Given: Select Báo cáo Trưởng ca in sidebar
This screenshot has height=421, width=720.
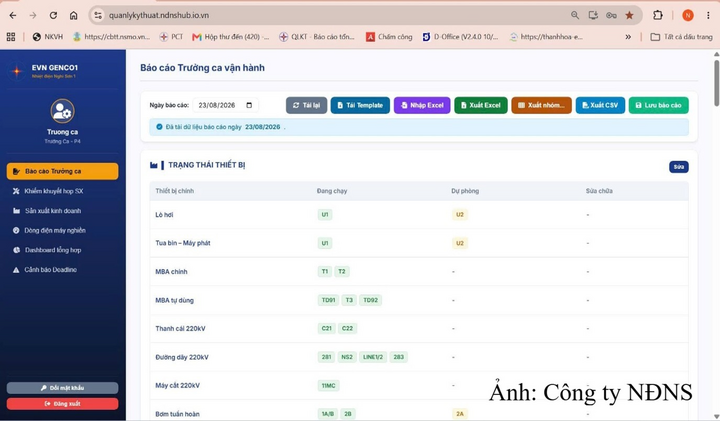Looking at the screenshot, I should coord(62,171).
